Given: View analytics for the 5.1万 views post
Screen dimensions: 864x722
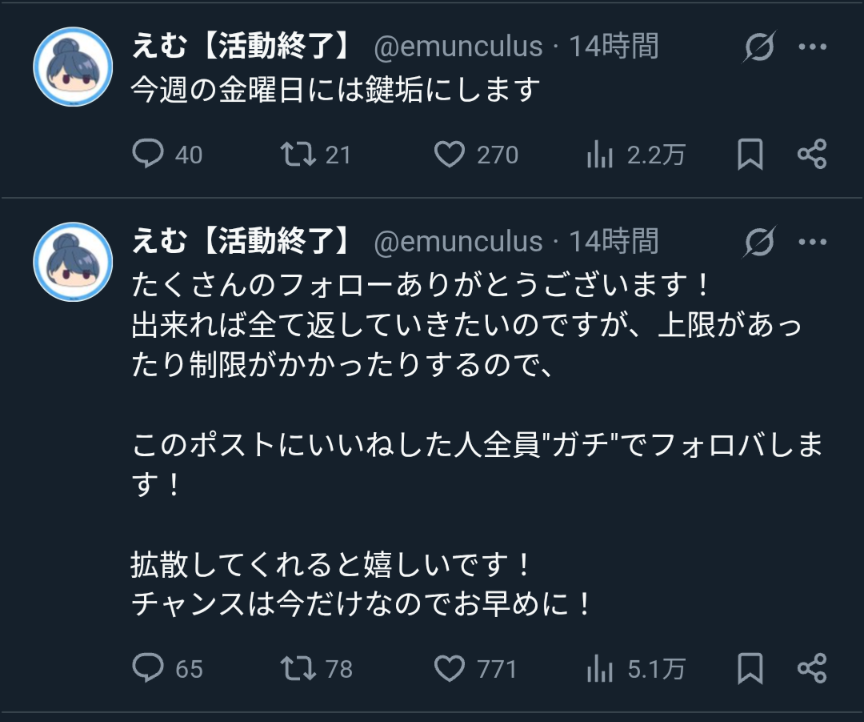Looking at the screenshot, I should [x=599, y=667].
